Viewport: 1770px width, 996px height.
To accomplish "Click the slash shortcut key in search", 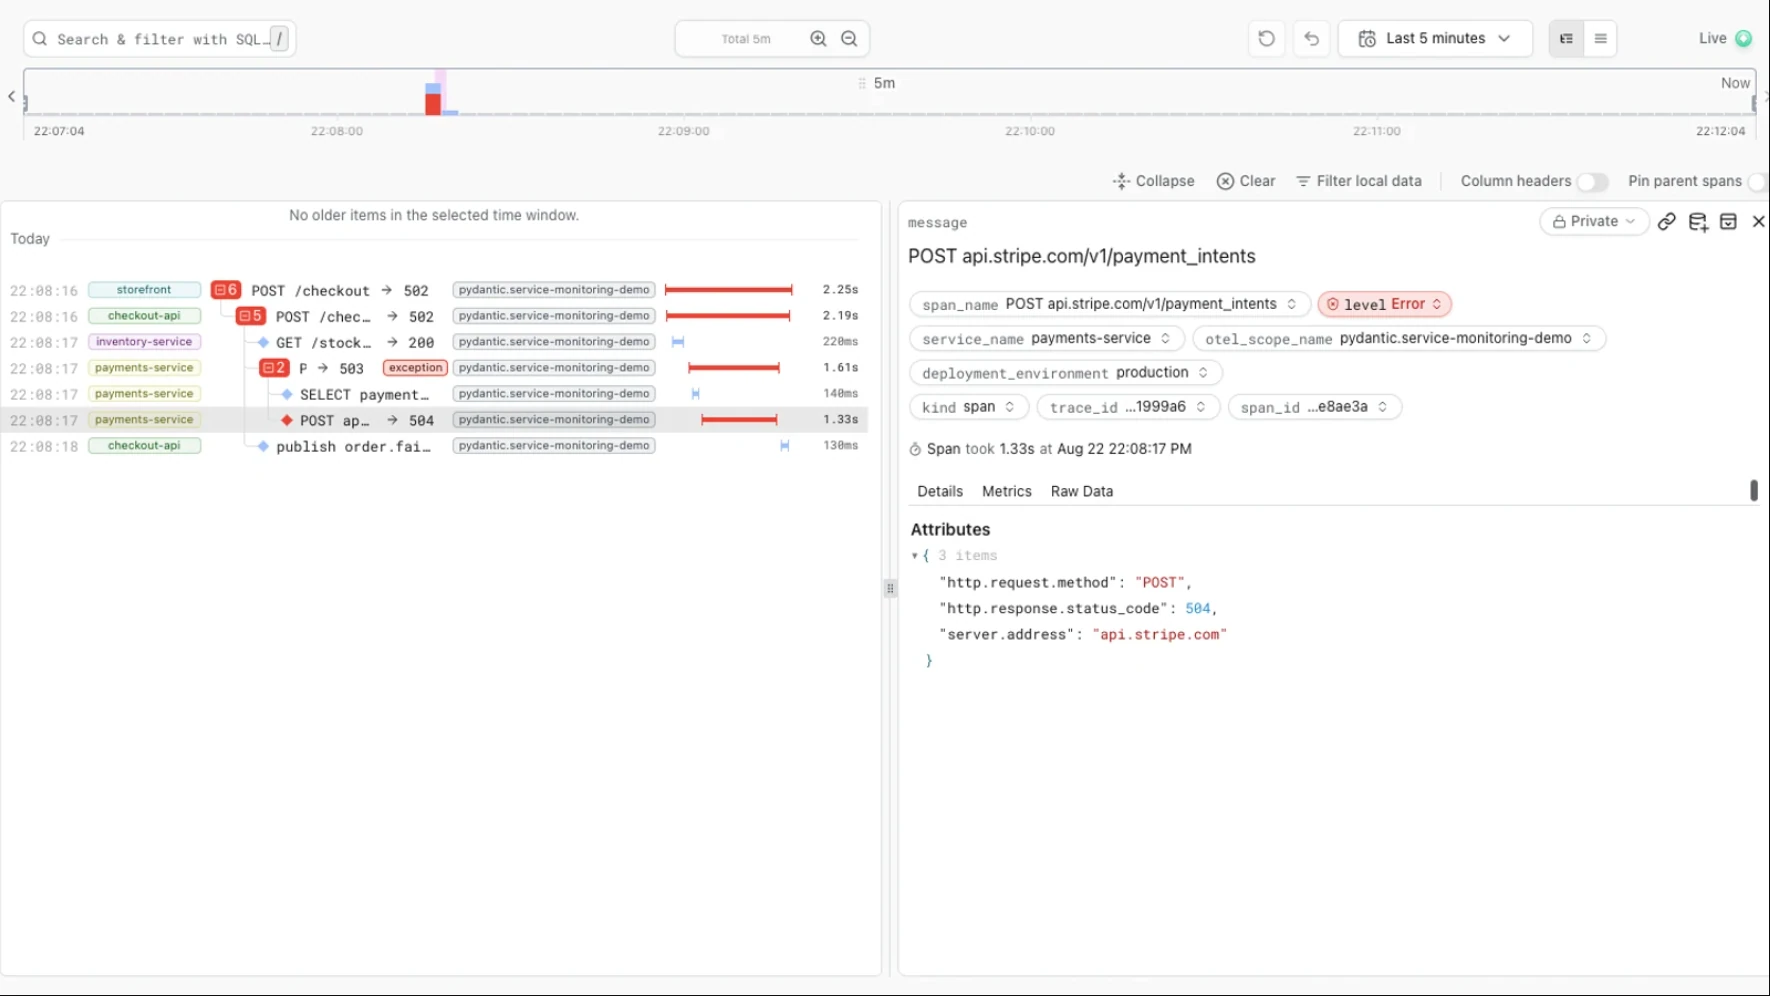I will pos(280,39).
